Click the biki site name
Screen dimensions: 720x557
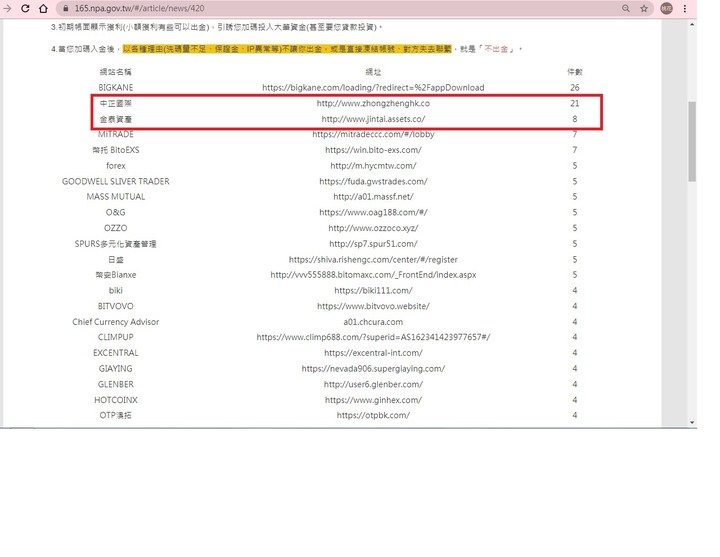click(x=116, y=290)
